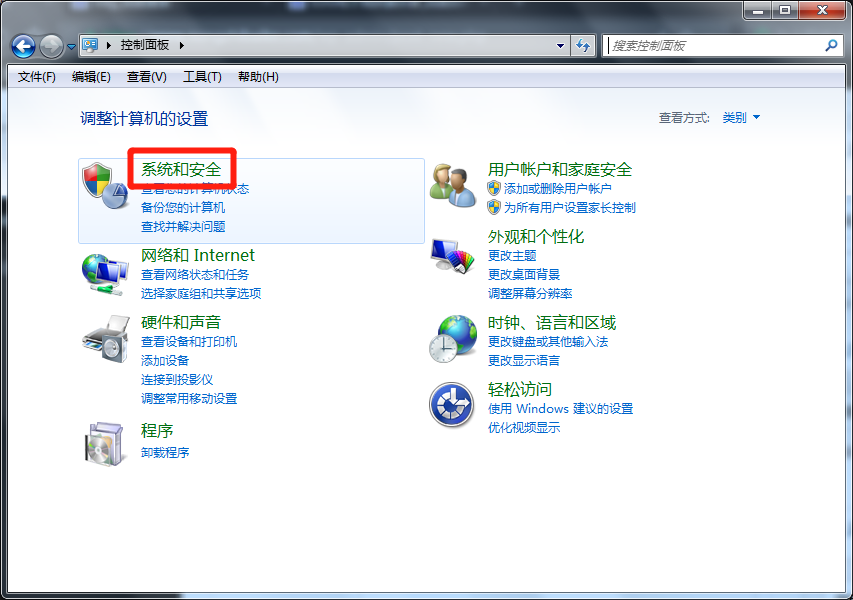The height and width of the screenshot is (600, 853).
Task: Expand the arrow after 控制面板 breadcrumb
Action: (182, 45)
